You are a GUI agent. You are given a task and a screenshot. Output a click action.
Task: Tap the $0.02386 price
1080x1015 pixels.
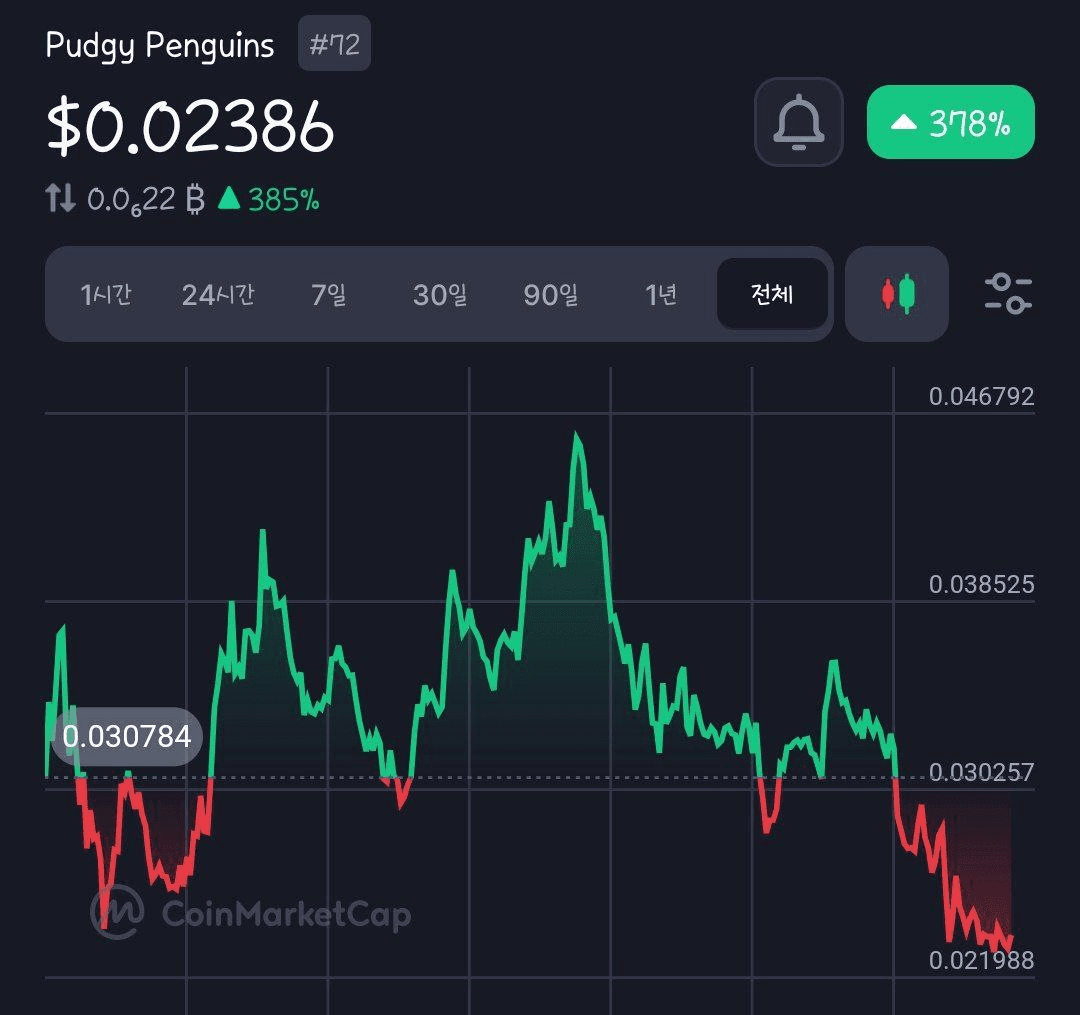190,125
